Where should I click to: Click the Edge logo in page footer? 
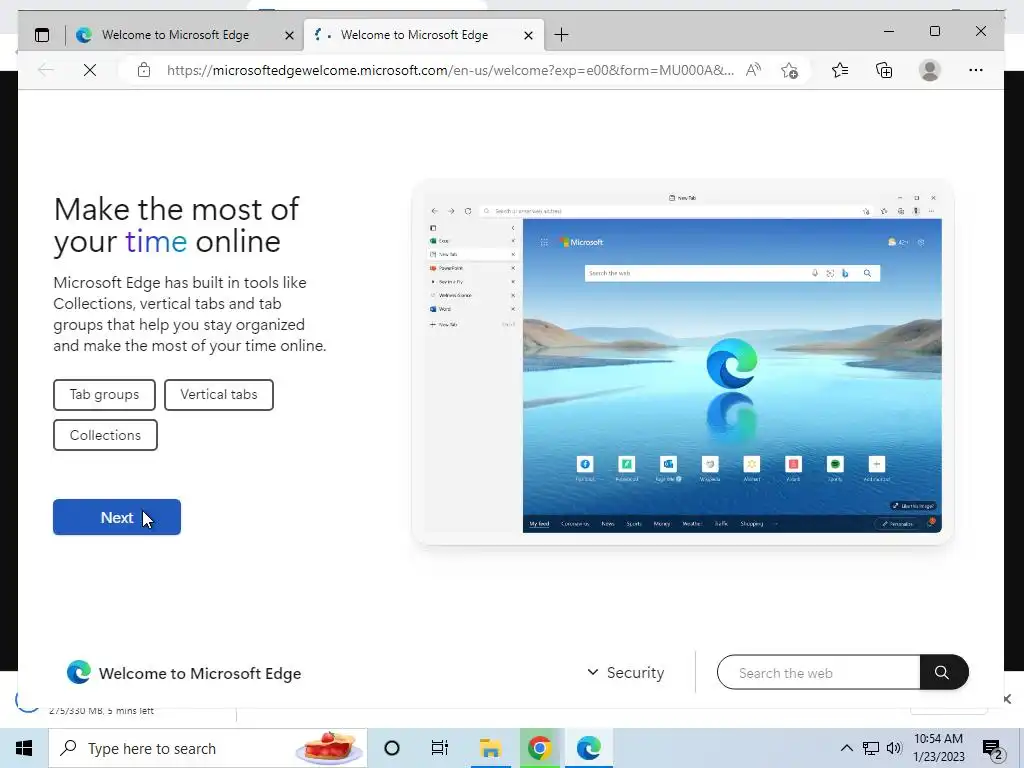tap(79, 673)
